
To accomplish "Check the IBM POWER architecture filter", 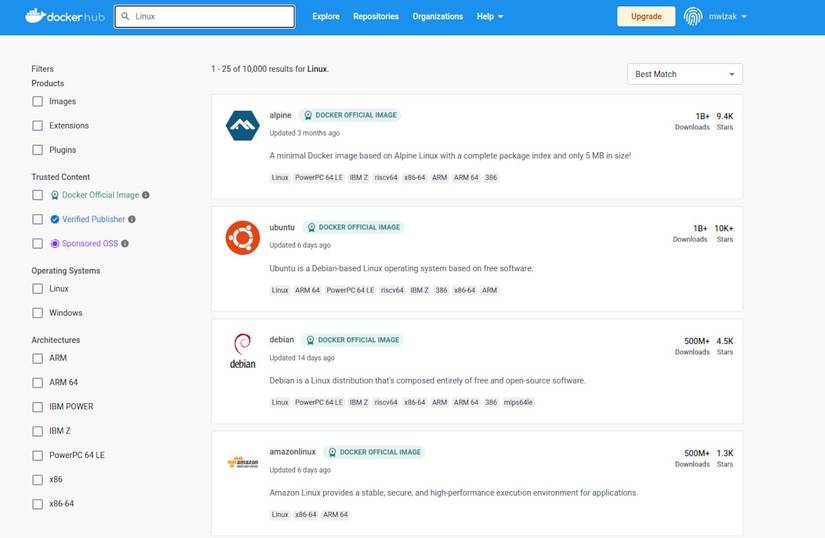I will pos(37,407).
